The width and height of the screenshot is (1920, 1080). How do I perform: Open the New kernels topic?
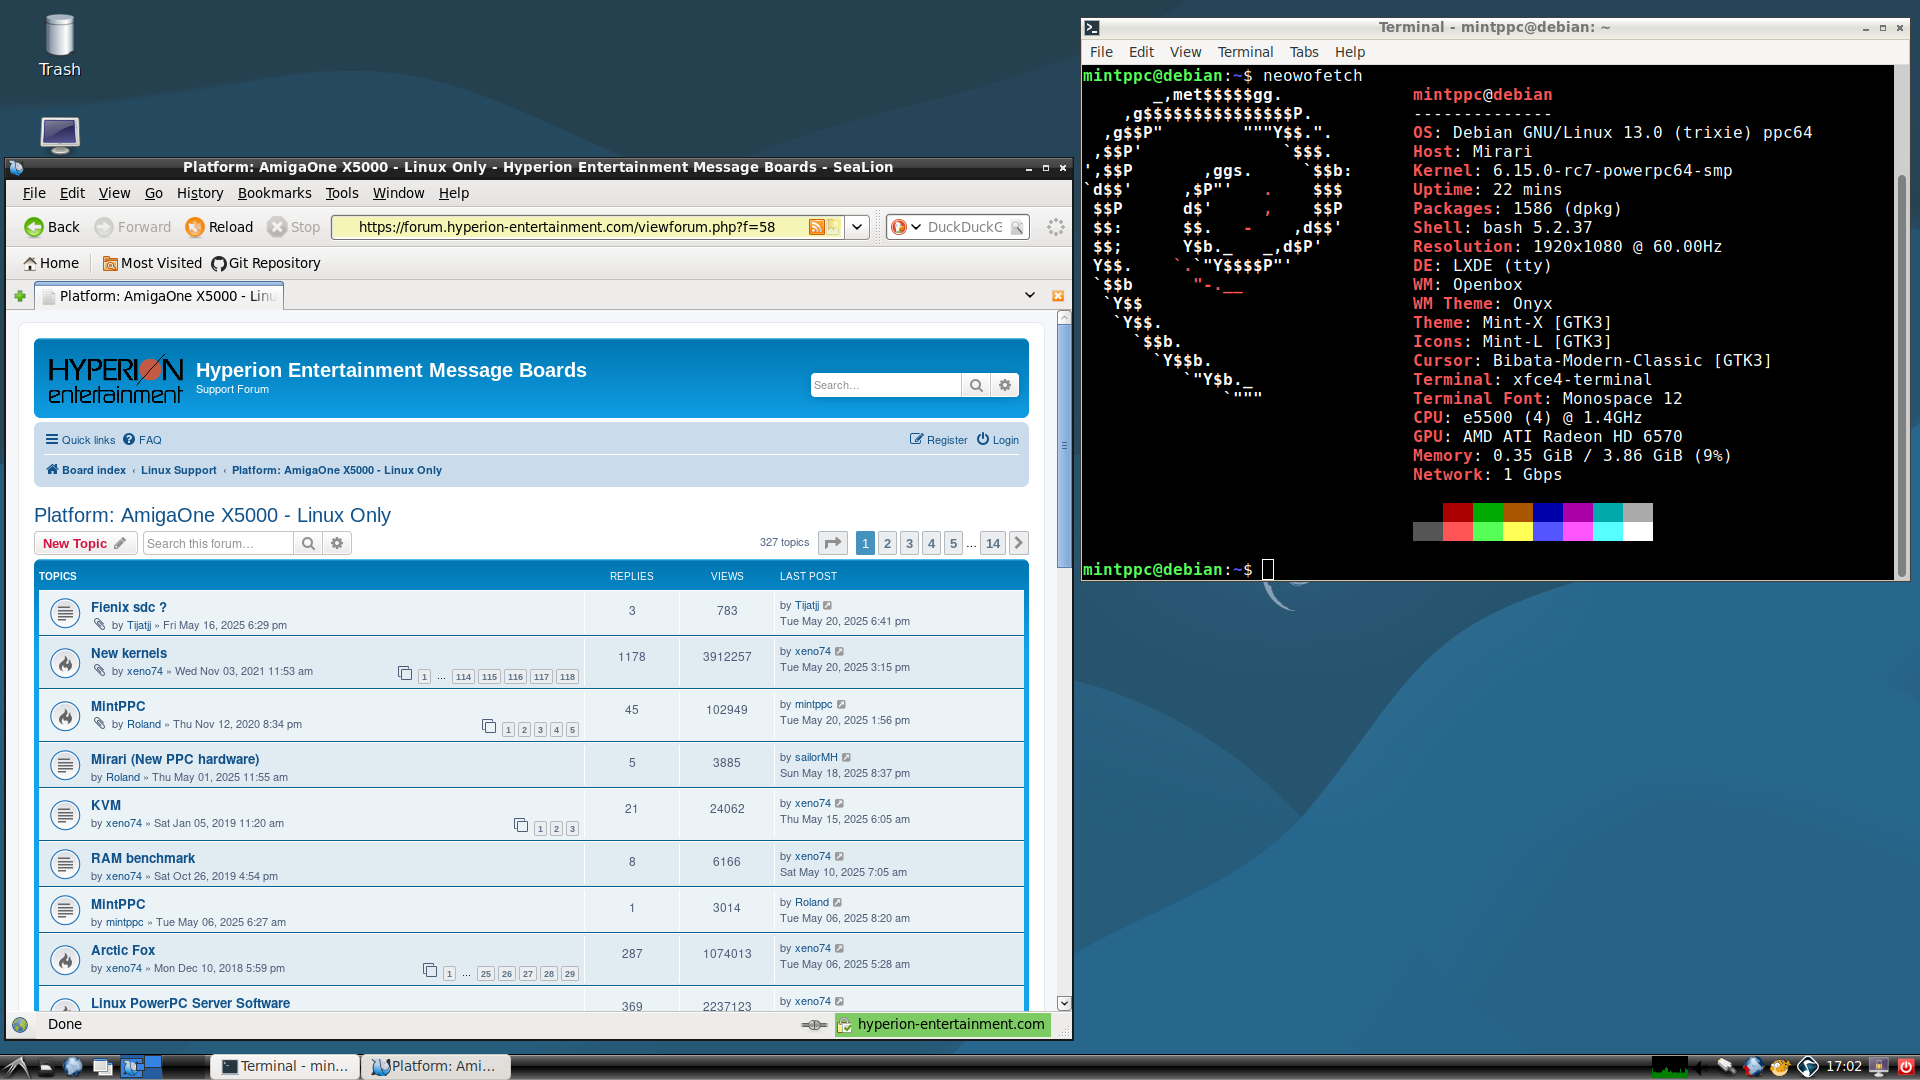pos(129,653)
